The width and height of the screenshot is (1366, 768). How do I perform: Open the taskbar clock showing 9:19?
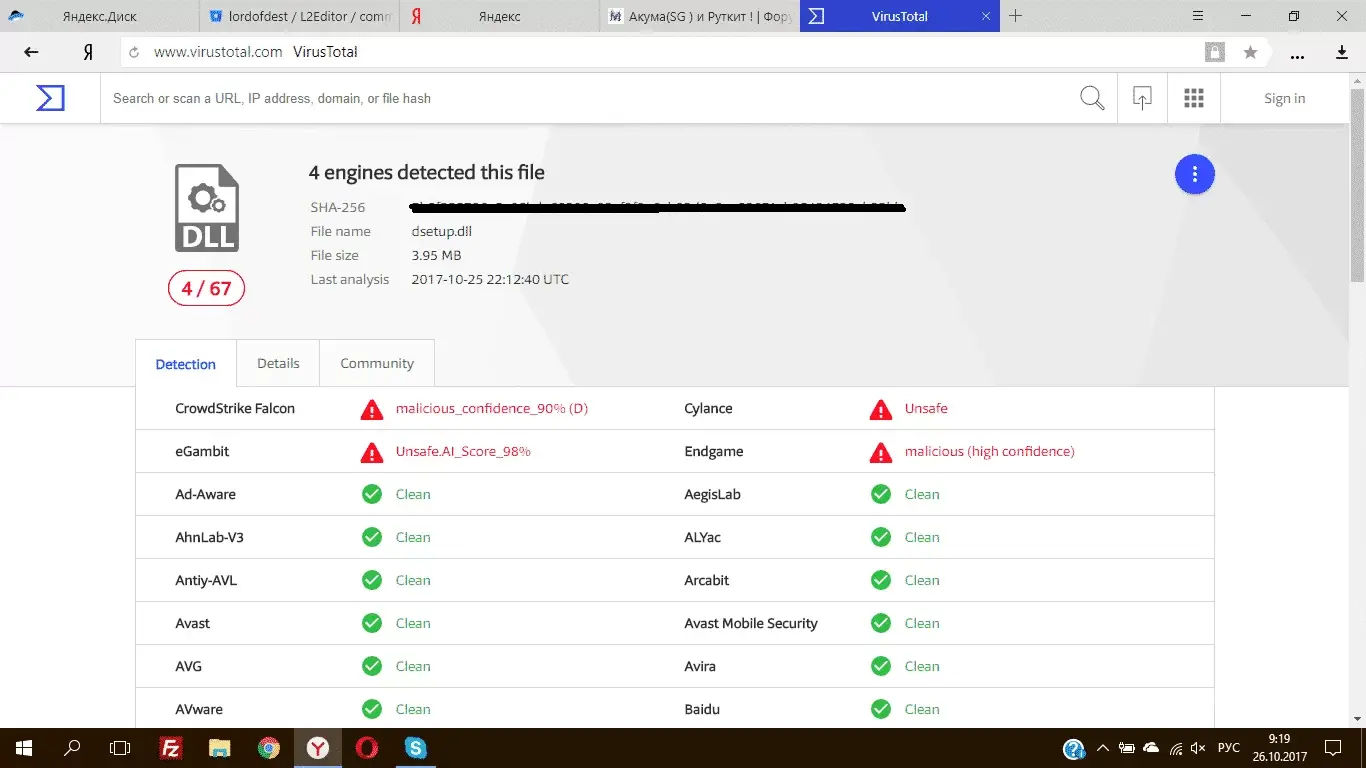[x=1278, y=747]
